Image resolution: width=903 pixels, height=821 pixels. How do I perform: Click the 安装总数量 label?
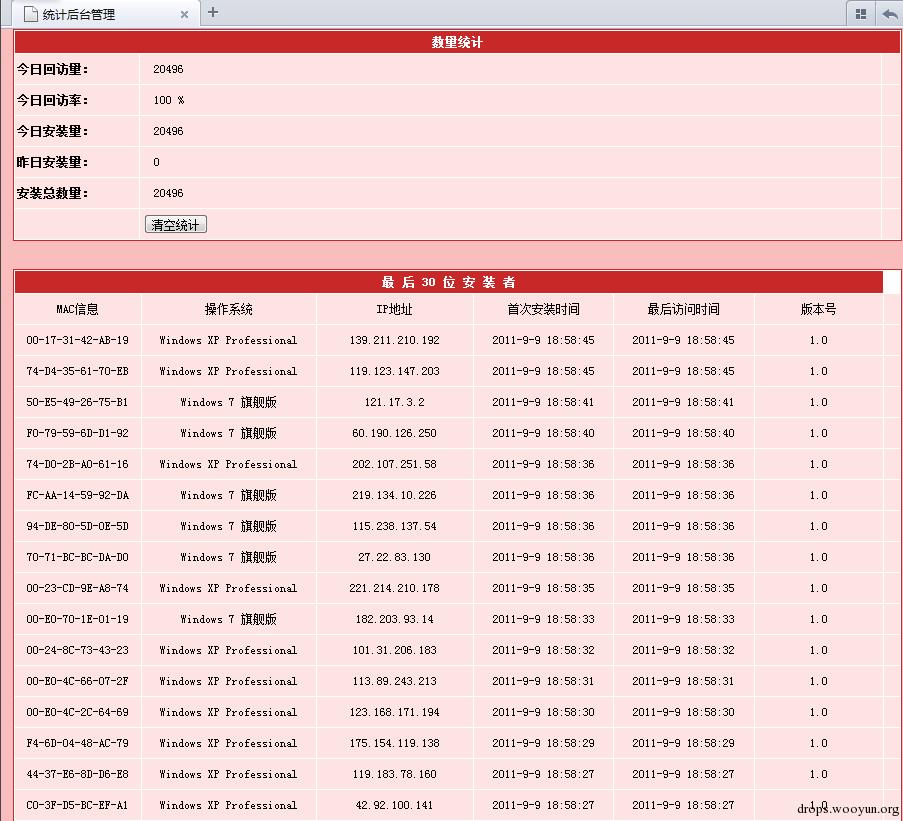(x=52, y=193)
